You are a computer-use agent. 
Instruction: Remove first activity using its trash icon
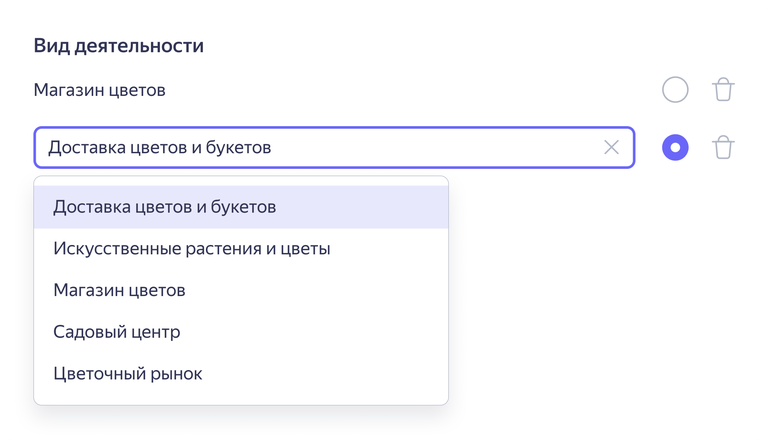[723, 90]
